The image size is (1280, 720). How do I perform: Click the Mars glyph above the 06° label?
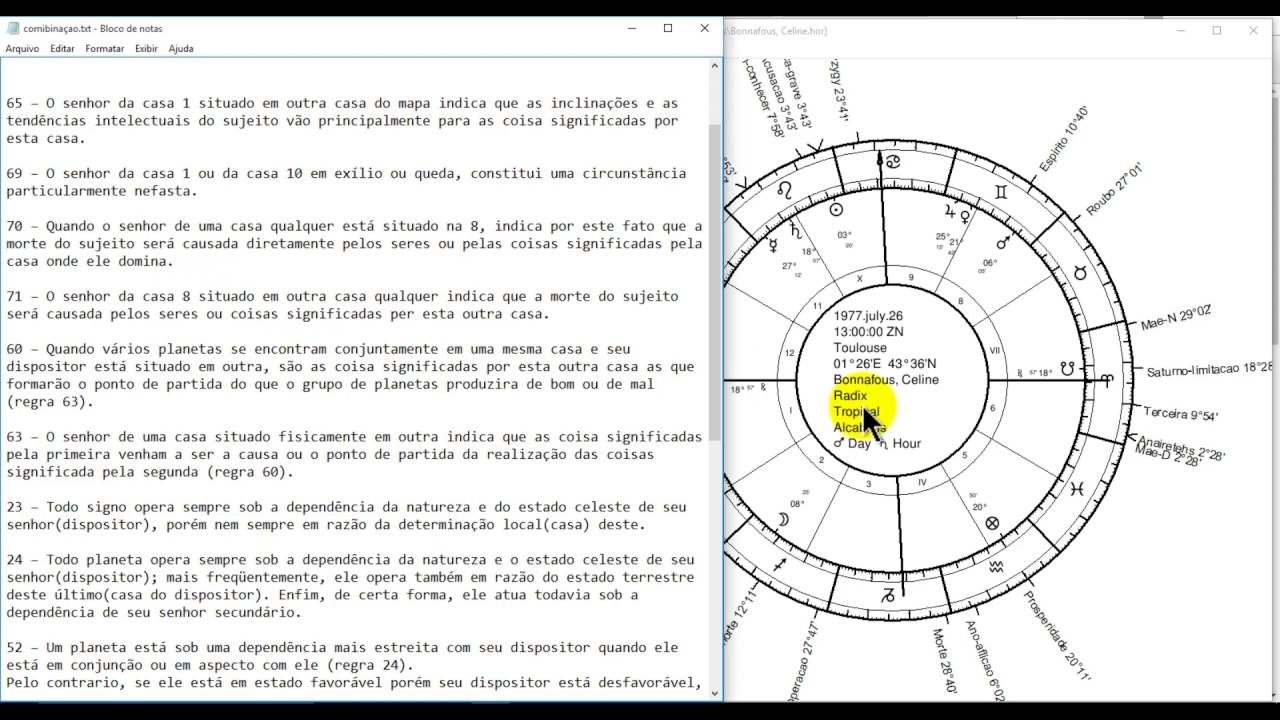(x=1004, y=243)
